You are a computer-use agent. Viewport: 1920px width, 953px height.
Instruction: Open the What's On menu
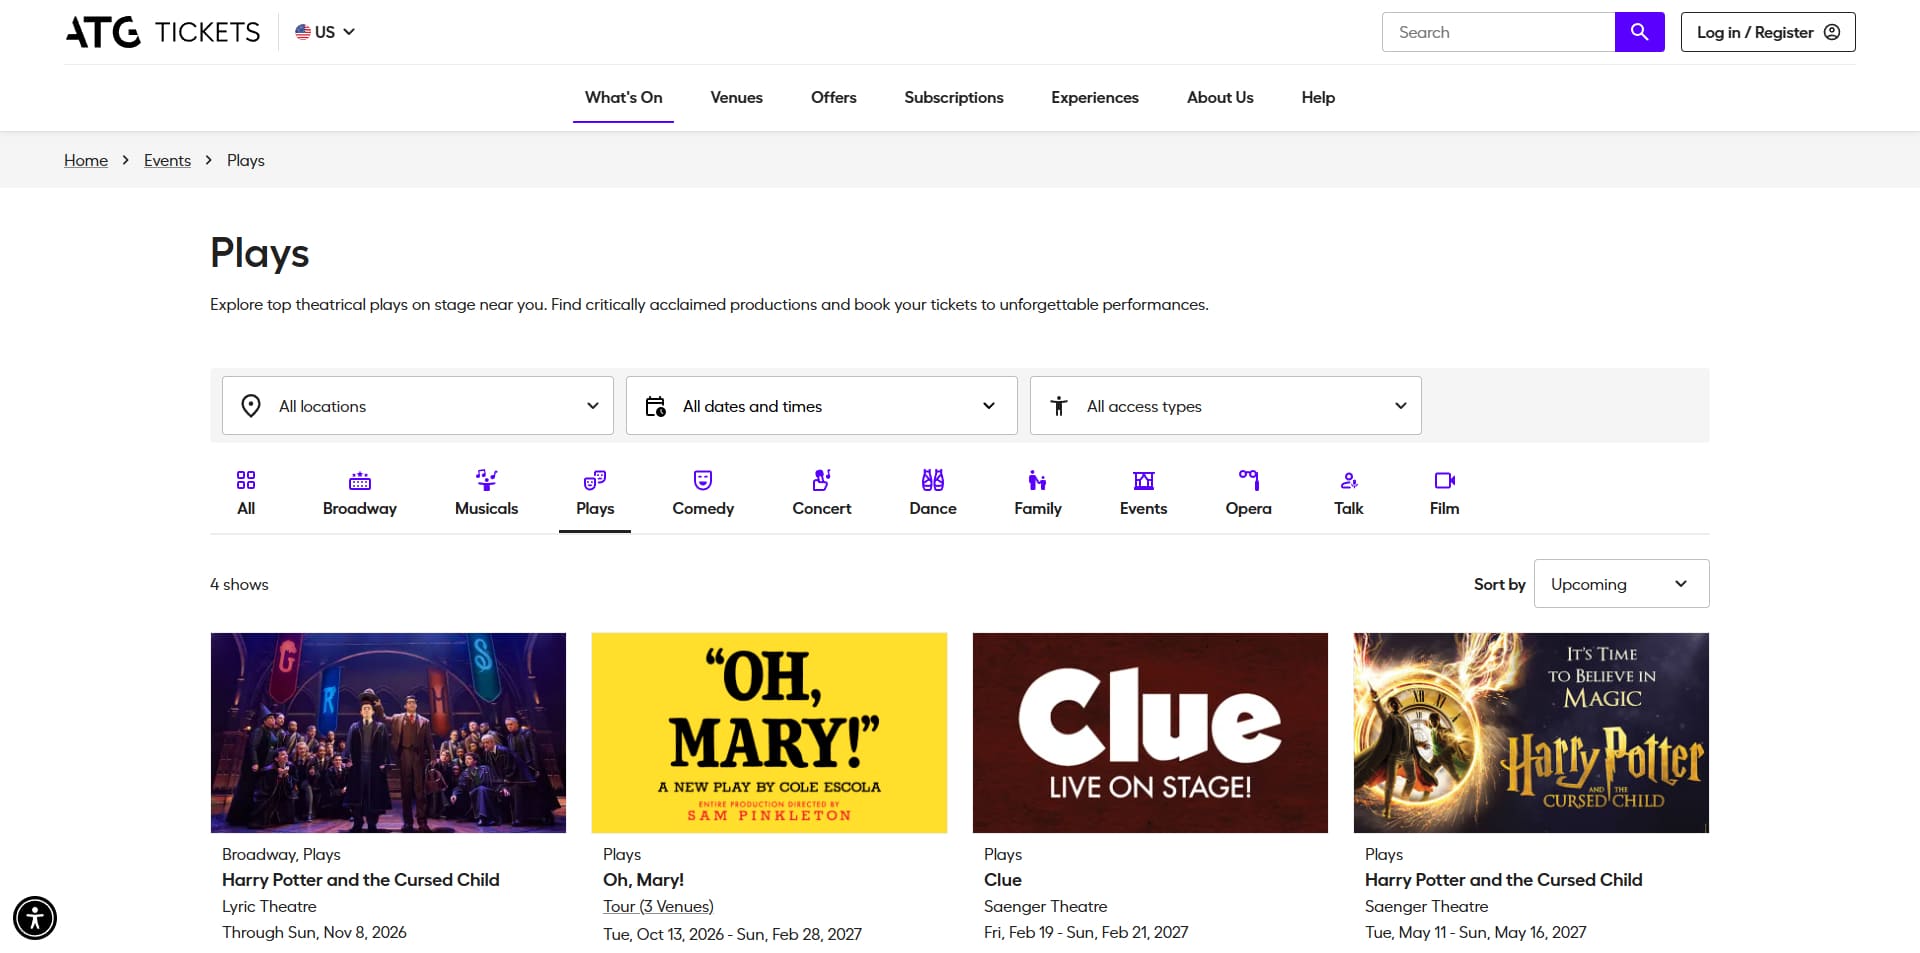point(624,97)
